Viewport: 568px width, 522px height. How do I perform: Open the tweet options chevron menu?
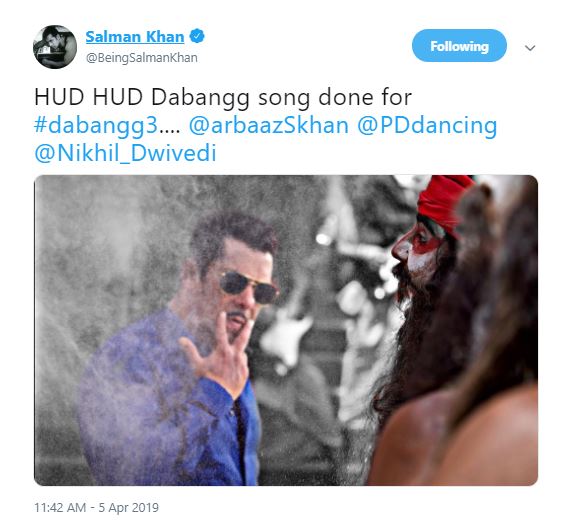(x=530, y=48)
